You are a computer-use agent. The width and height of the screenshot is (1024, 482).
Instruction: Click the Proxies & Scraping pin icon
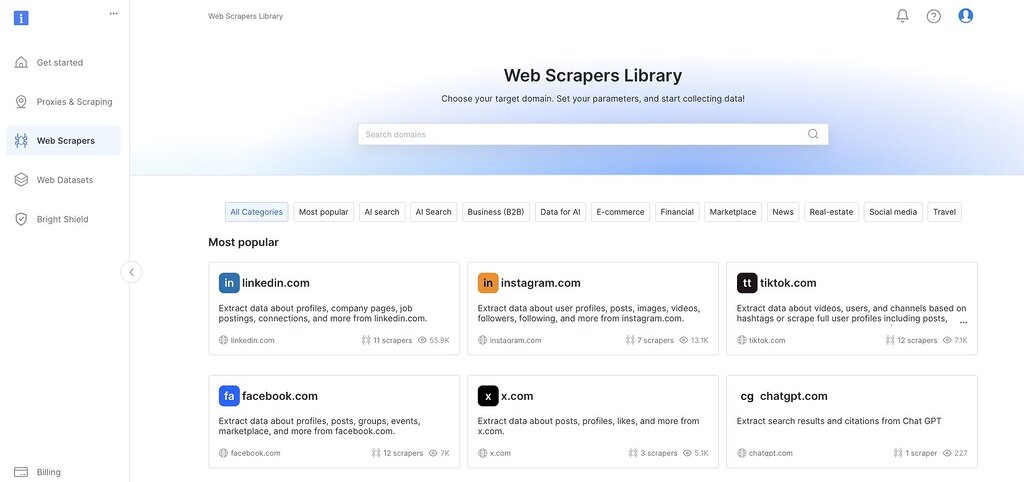click(21, 102)
